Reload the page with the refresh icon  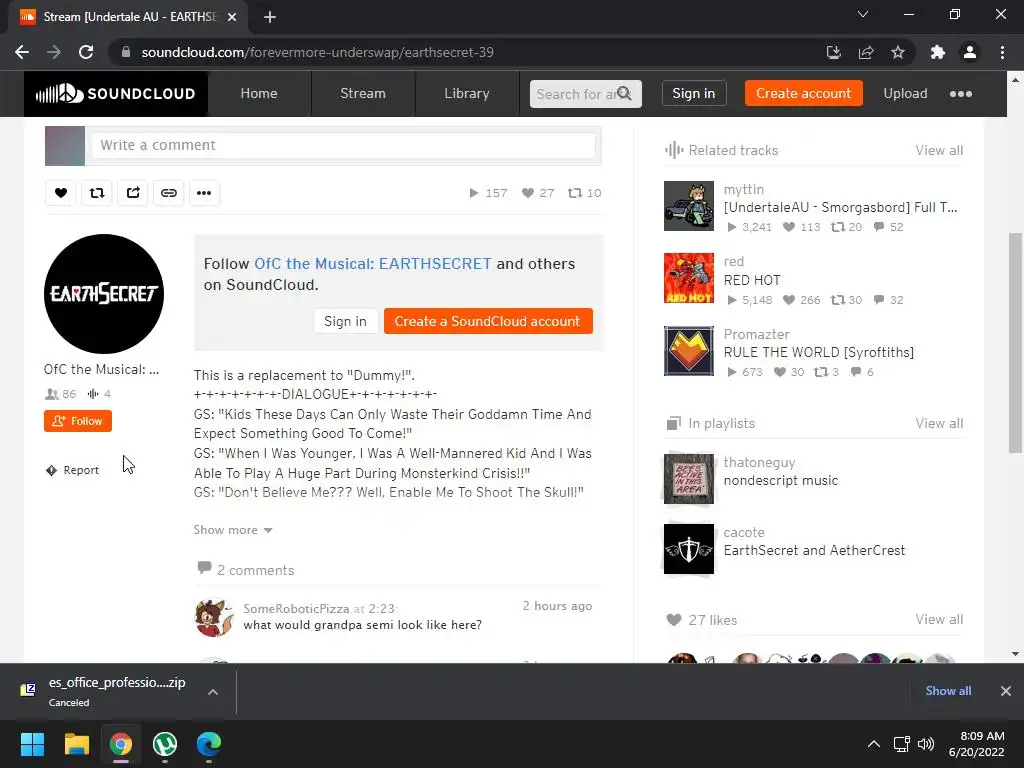point(86,52)
